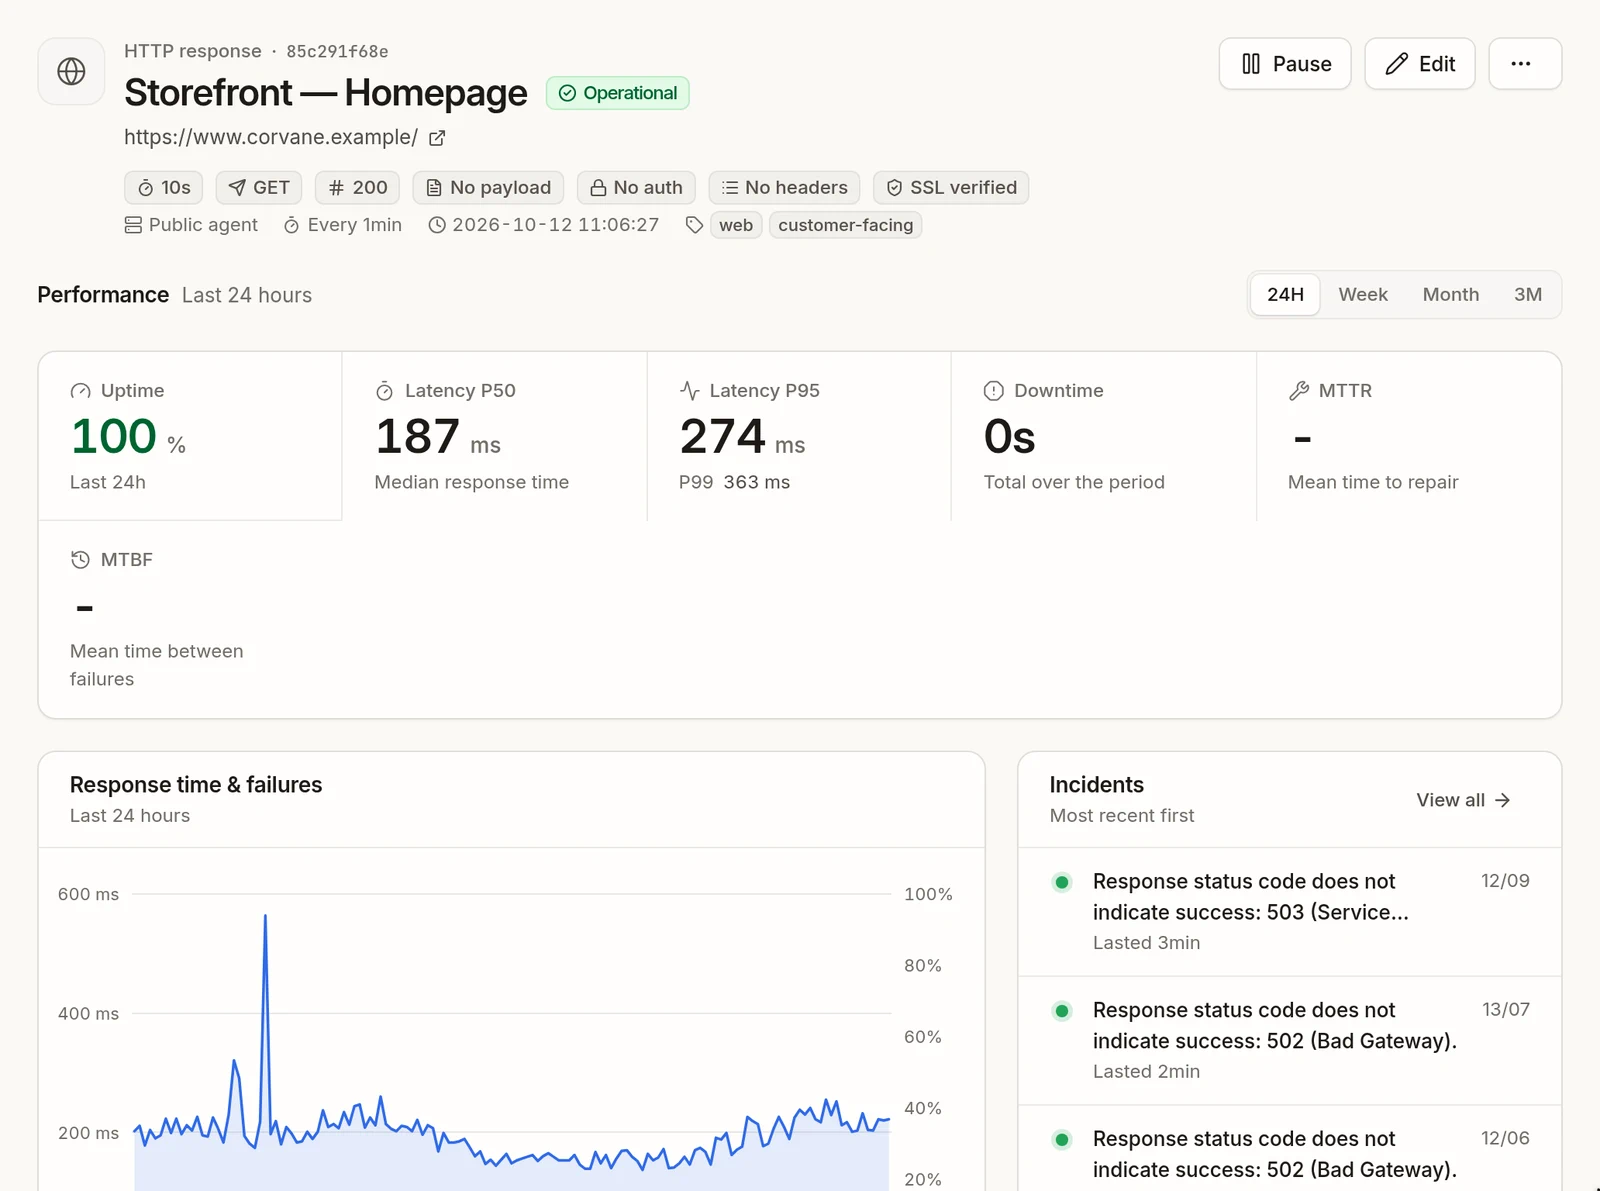Open the 503 Service incident dated 12/09
This screenshot has width=1600, height=1191.
[1290, 912]
